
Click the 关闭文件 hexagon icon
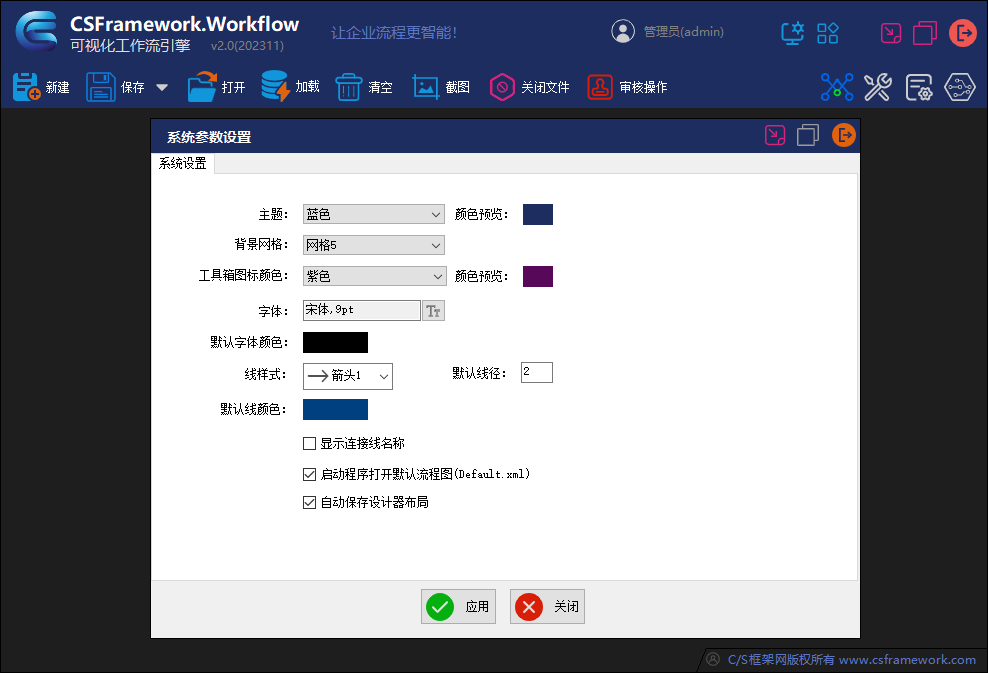502,86
